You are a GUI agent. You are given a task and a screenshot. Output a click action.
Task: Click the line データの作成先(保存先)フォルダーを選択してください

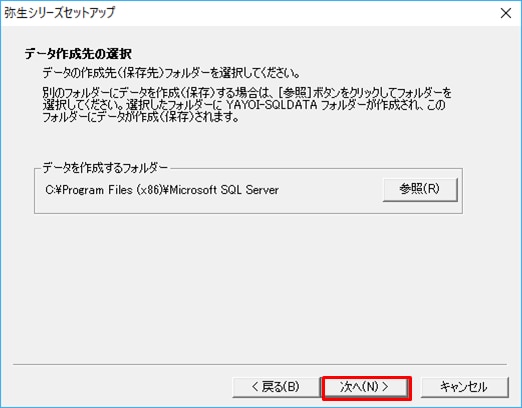(171, 73)
